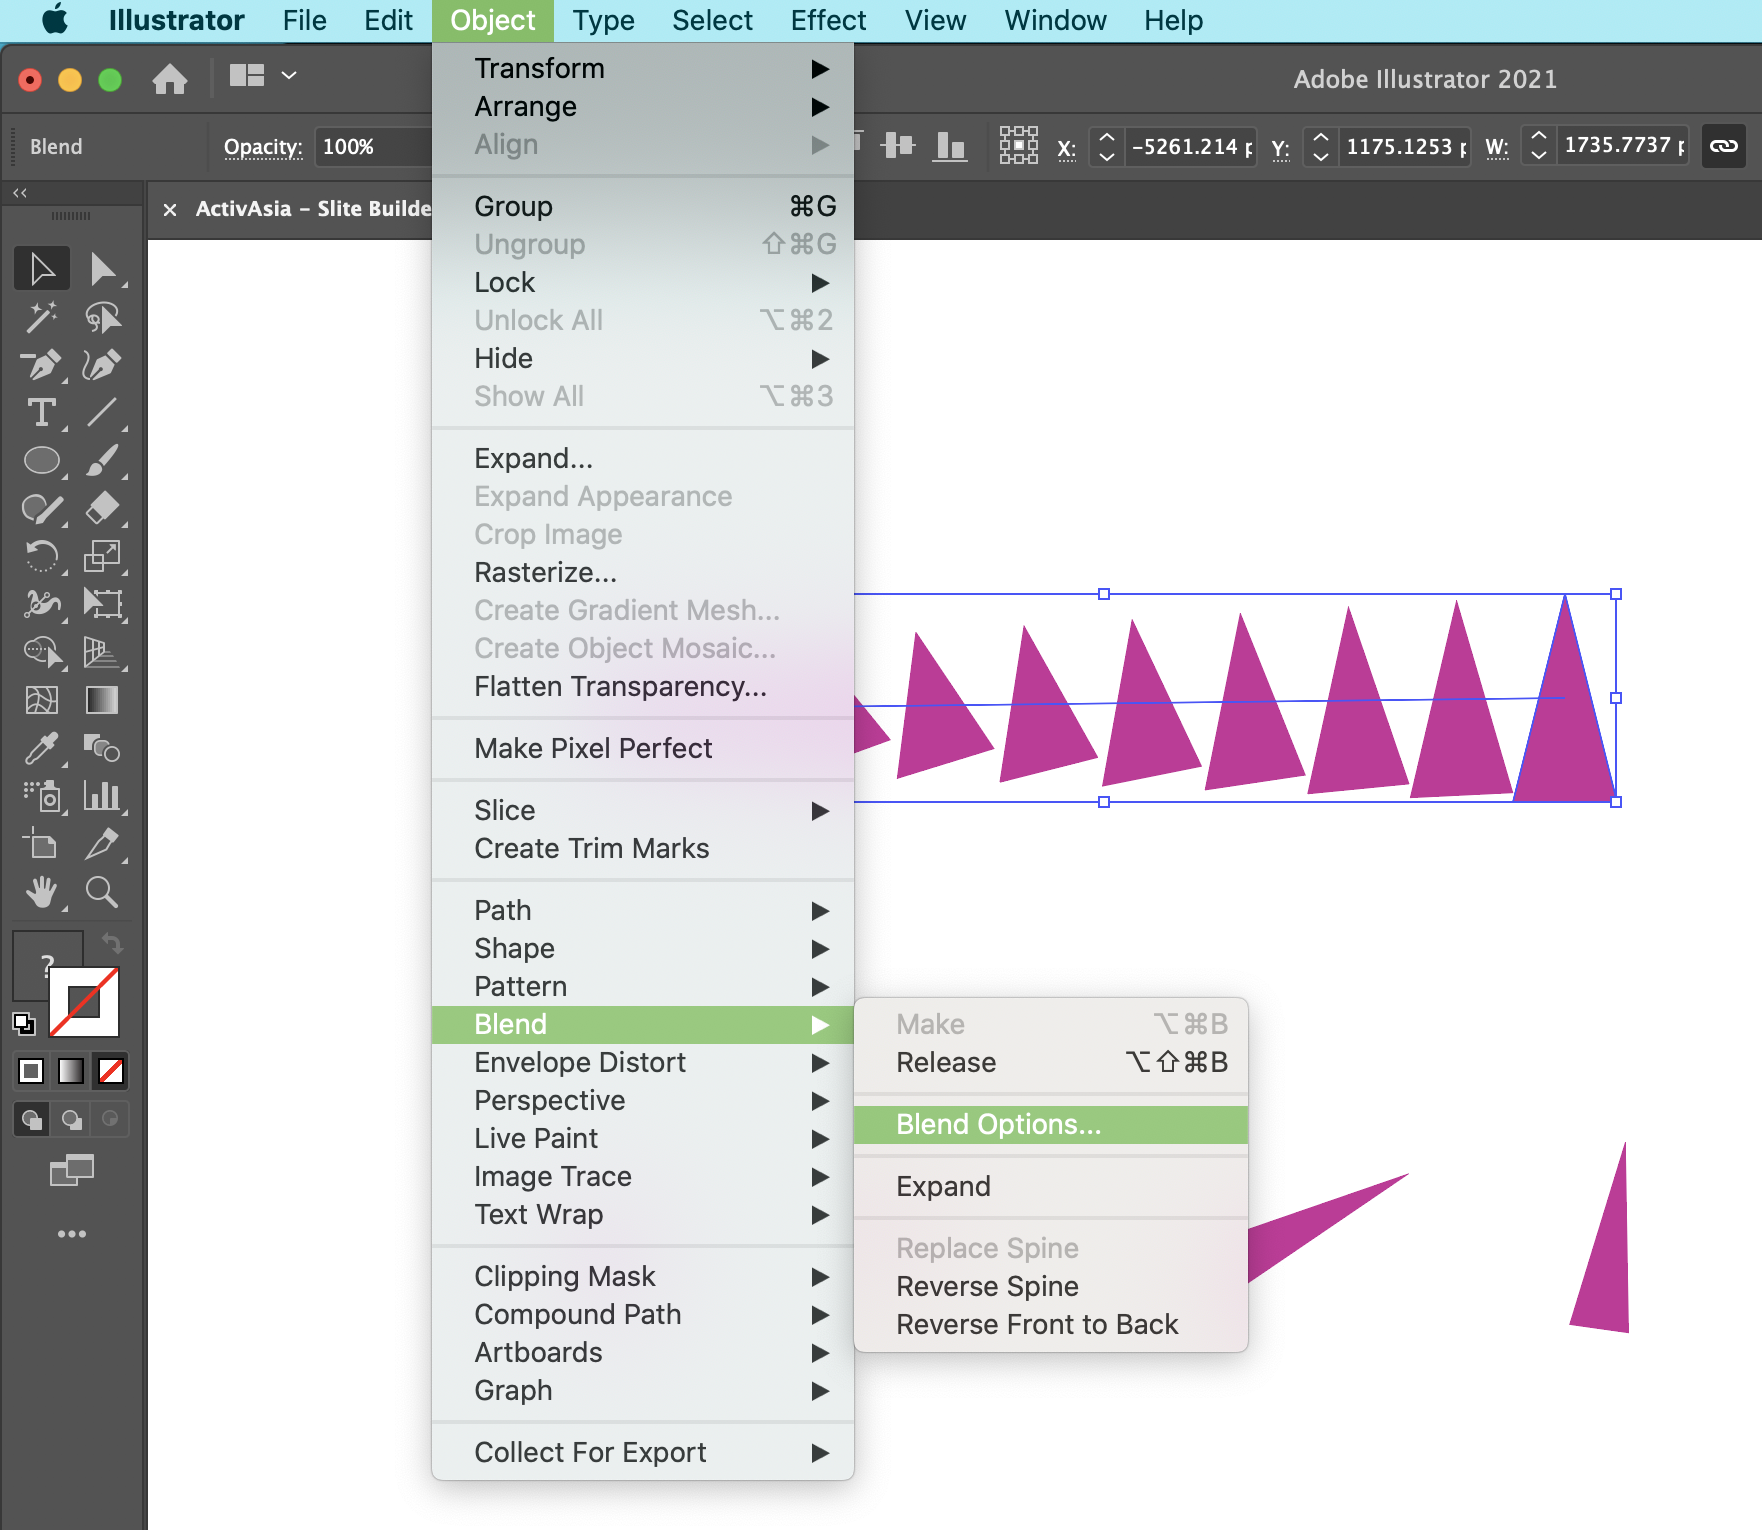Image resolution: width=1762 pixels, height=1530 pixels.
Task: Click the Opacity value field
Action: (x=370, y=147)
